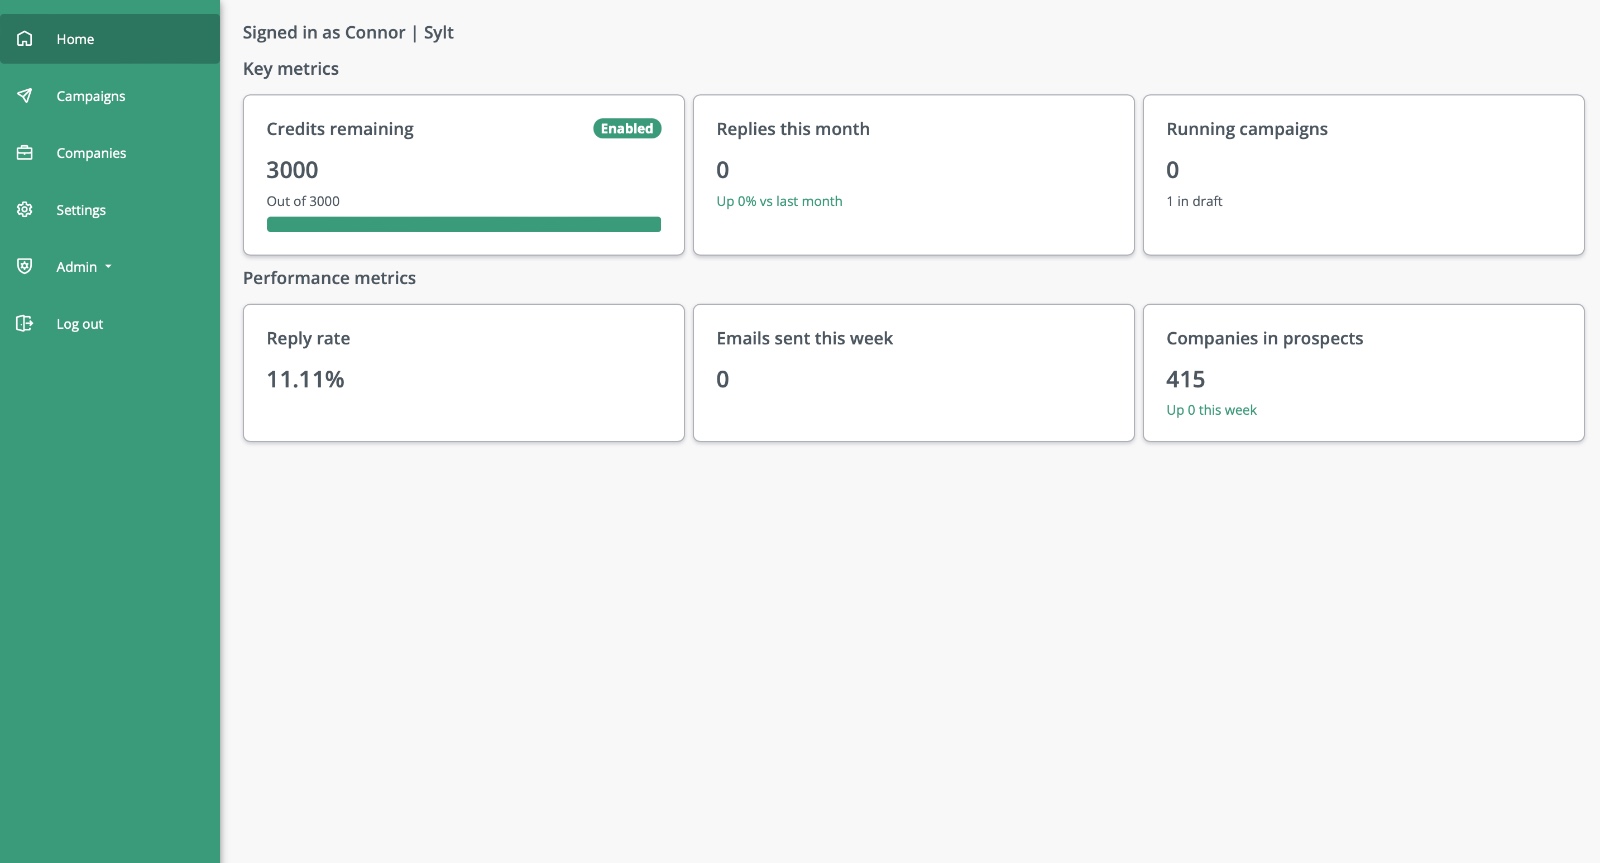
Task: Click the Settings gear icon
Action: [x=25, y=210]
